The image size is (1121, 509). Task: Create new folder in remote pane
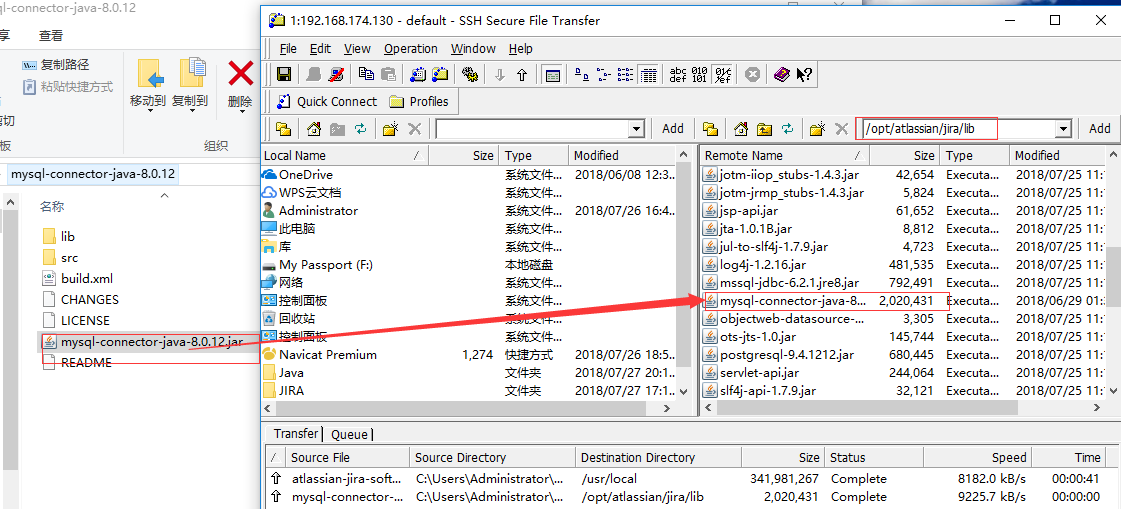(817, 129)
